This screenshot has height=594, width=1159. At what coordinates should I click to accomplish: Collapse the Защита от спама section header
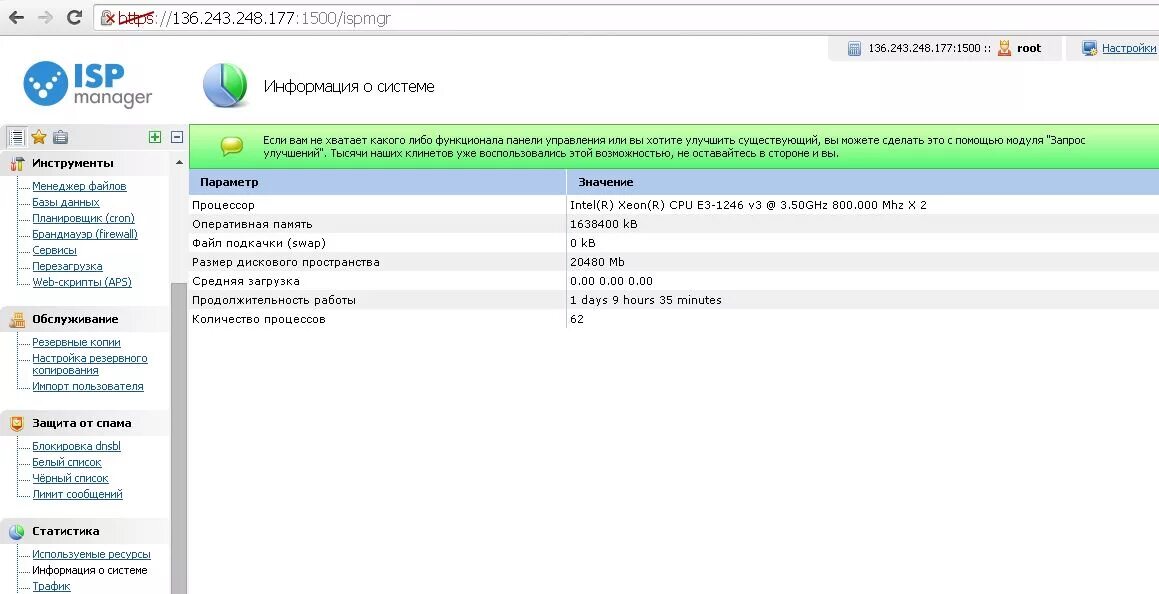85,423
